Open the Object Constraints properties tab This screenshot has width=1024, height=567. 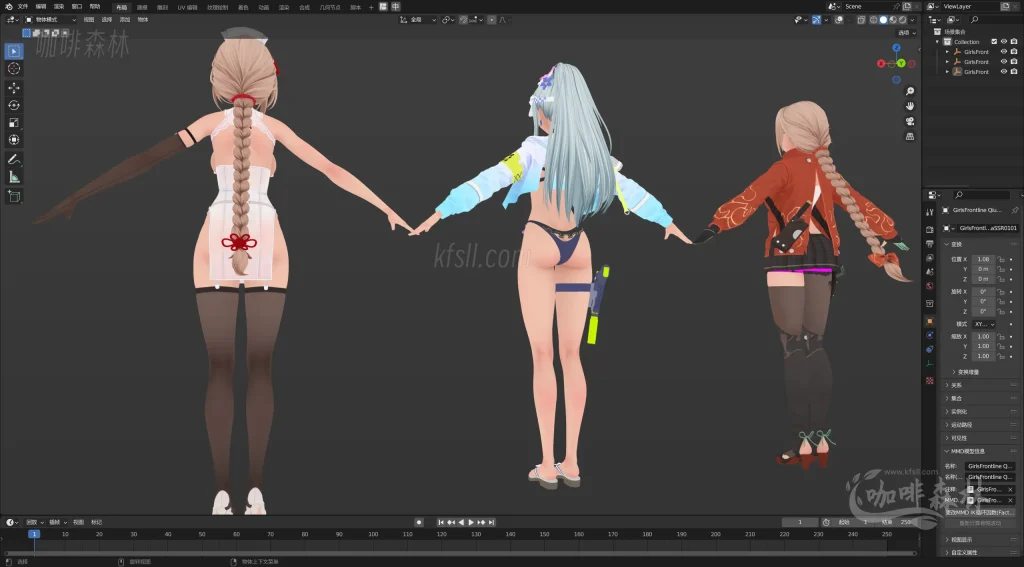tap(929, 349)
